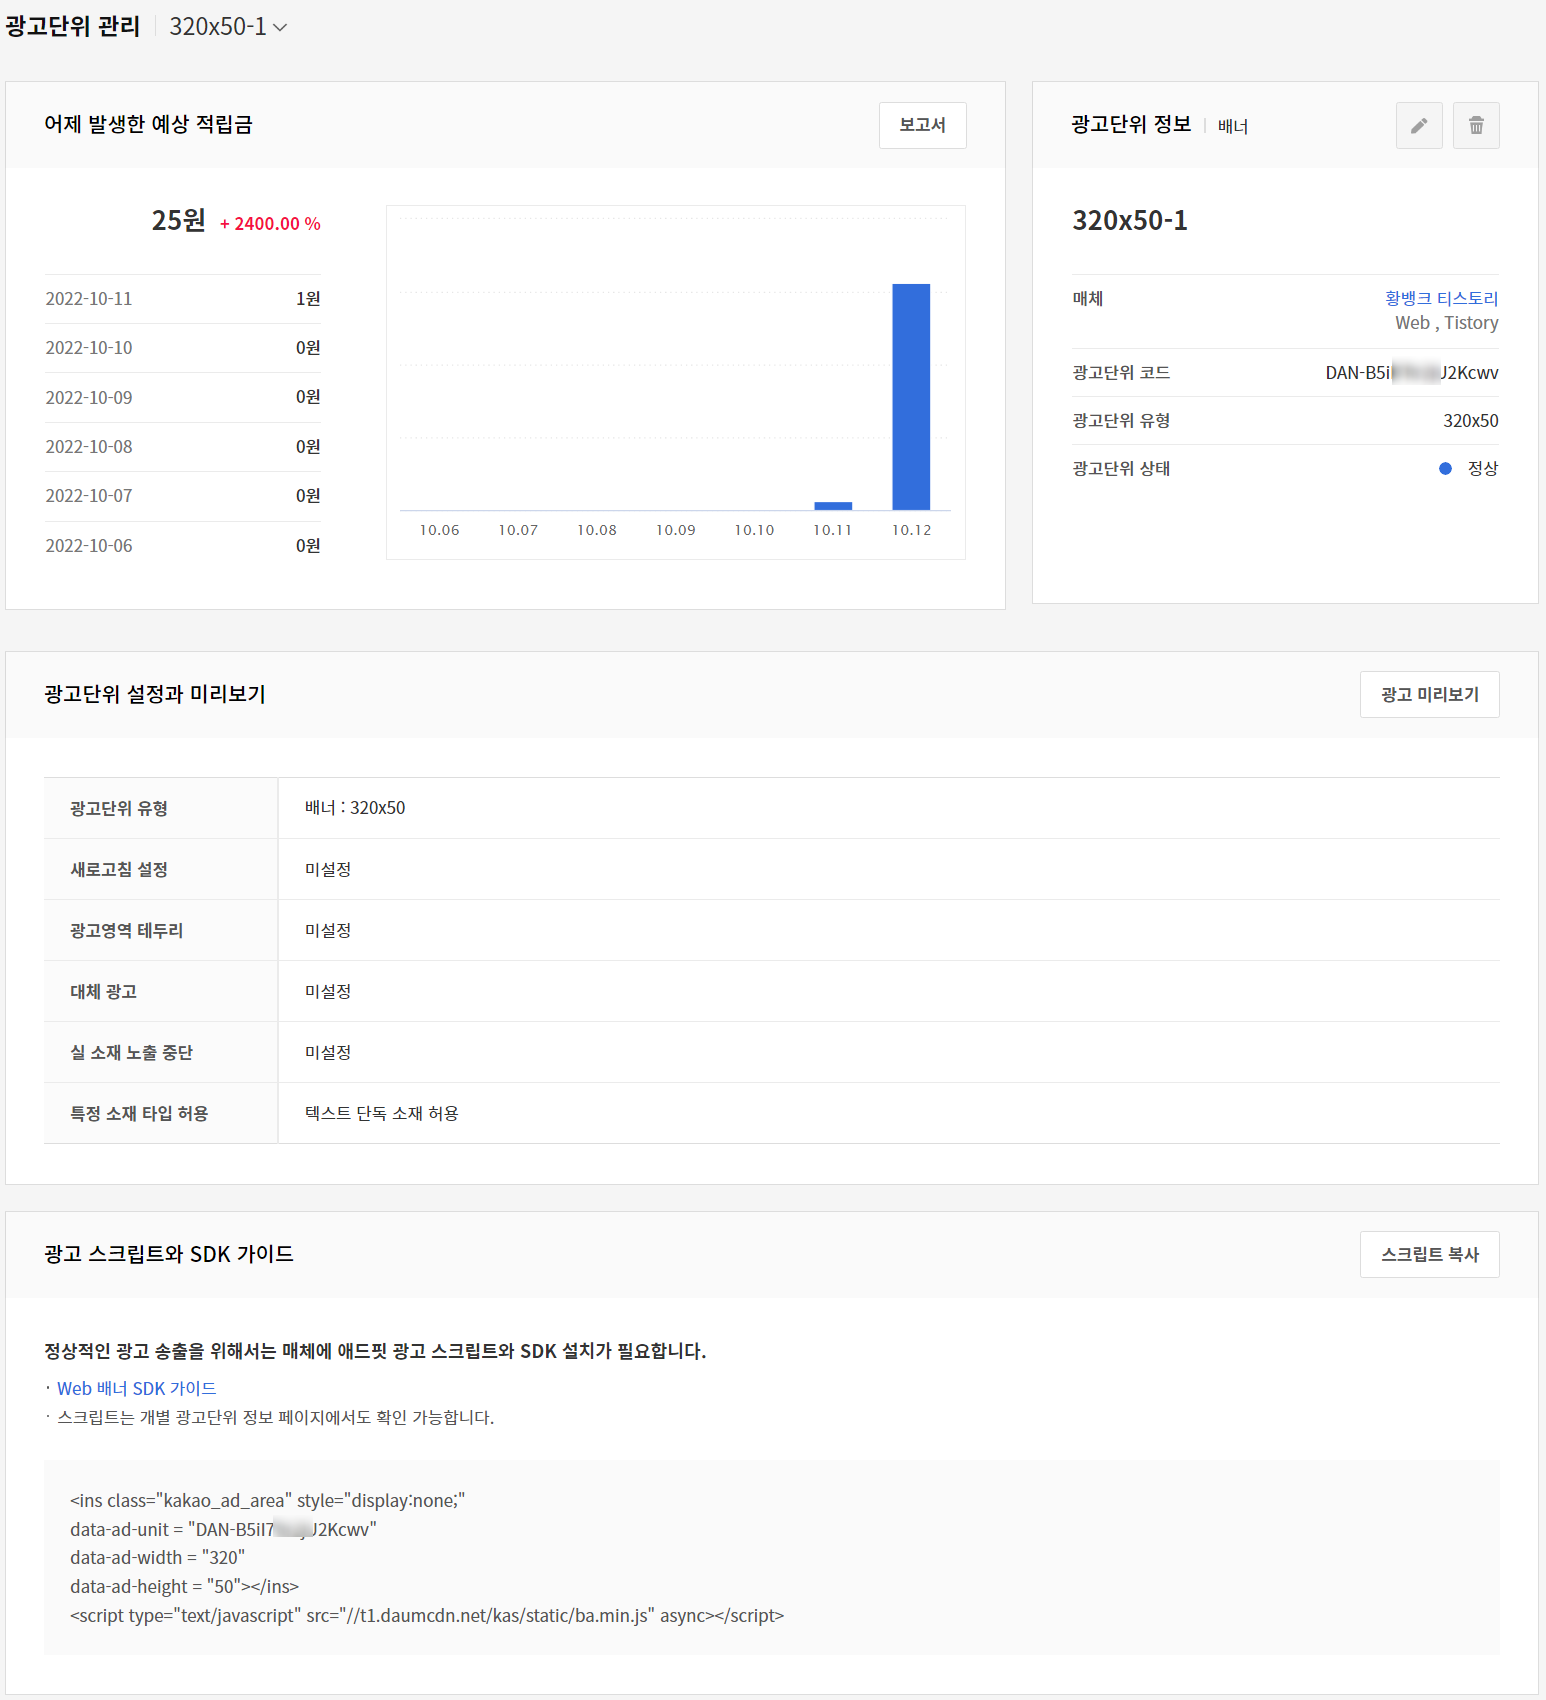Copy script with 스크립트 복사 button
This screenshot has width=1546, height=1700.
[1429, 1254]
